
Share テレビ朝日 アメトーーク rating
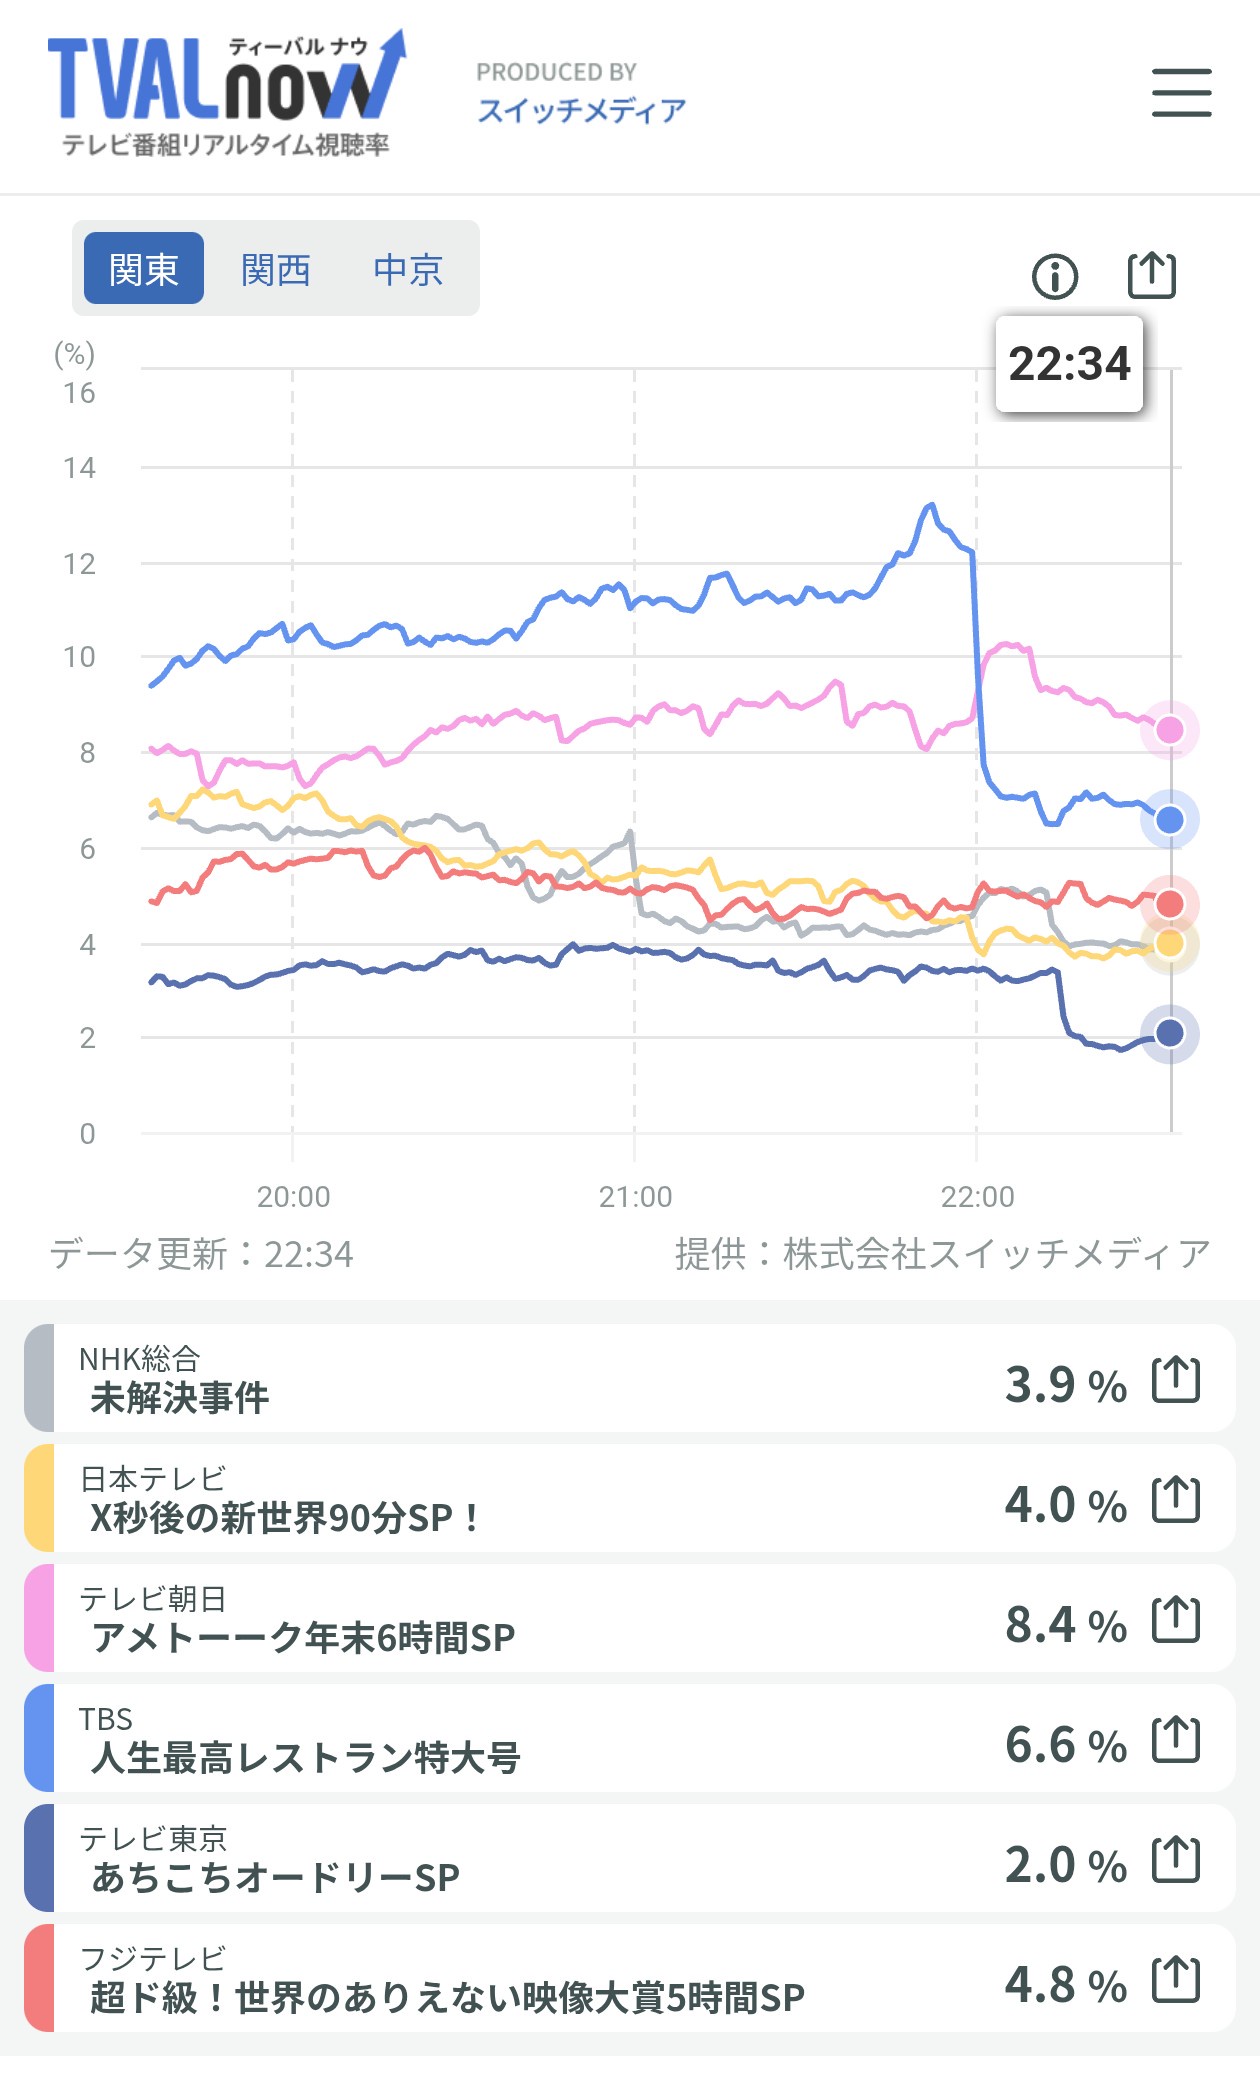tap(1175, 1620)
